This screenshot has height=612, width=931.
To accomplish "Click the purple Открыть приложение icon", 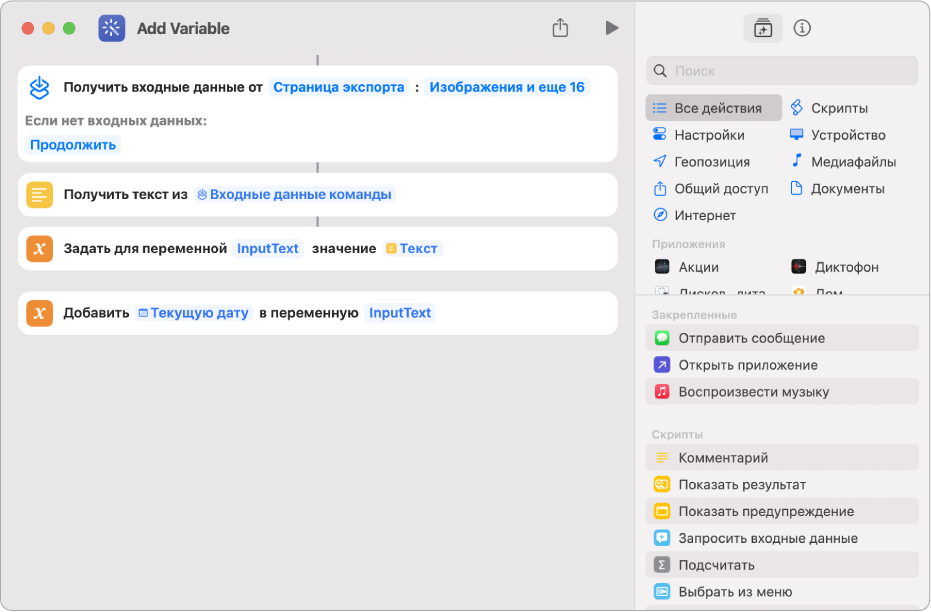I will [661, 364].
